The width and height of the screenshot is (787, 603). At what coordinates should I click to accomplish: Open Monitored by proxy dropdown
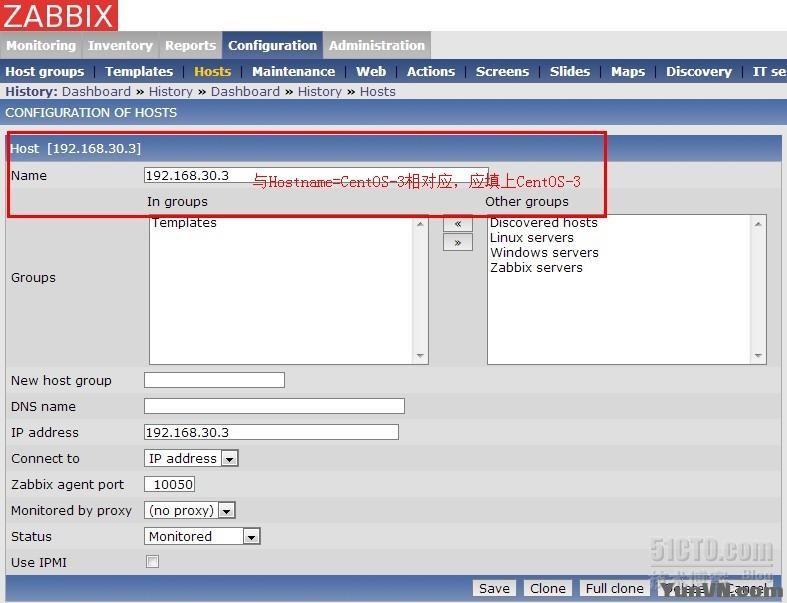click(x=190, y=510)
